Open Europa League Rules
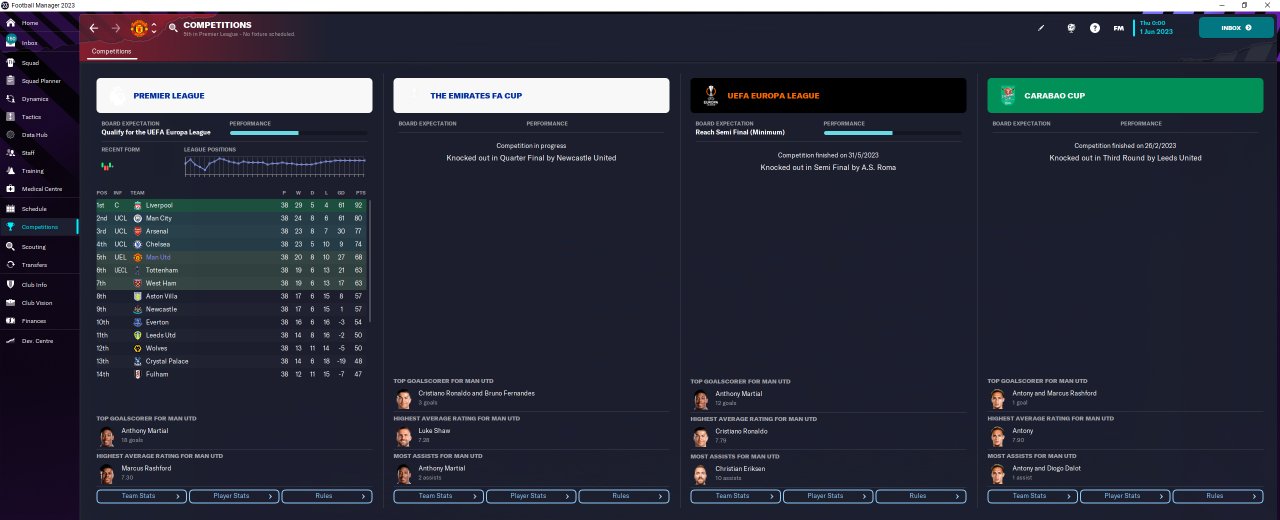The image size is (1280, 520). click(x=920, y=496)
